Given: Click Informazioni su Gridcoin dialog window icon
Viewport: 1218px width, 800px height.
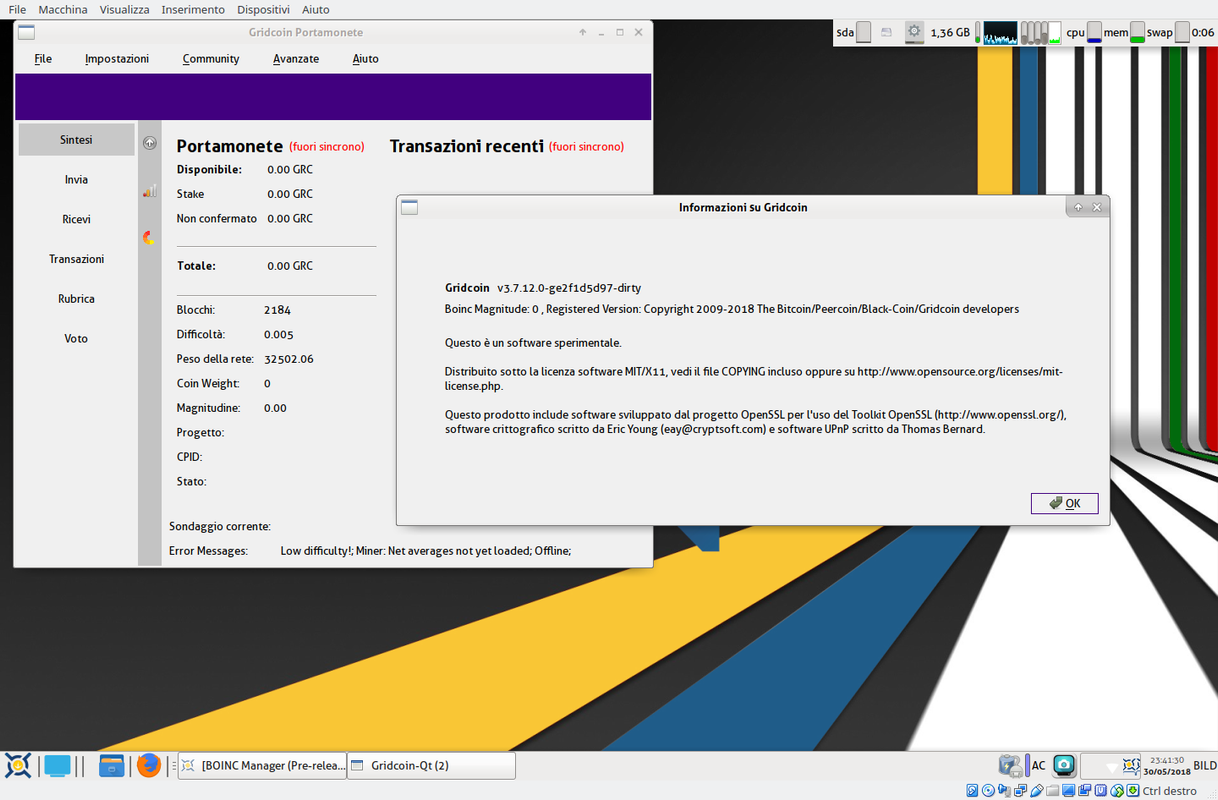Looking at the screenshot, I should (x=409, y=207).
